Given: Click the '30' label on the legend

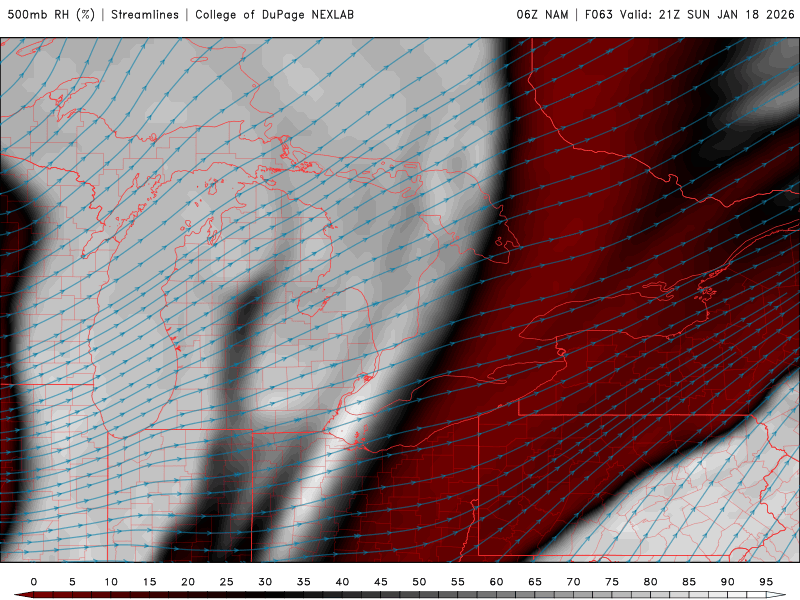Looking at the screenshot, I should pyautogui.click(x=265, y=582).
